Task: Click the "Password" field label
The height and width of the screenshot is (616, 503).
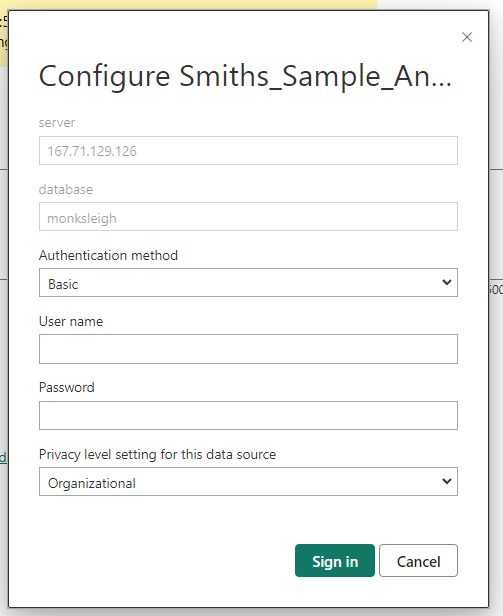Action: pos(66,387)
